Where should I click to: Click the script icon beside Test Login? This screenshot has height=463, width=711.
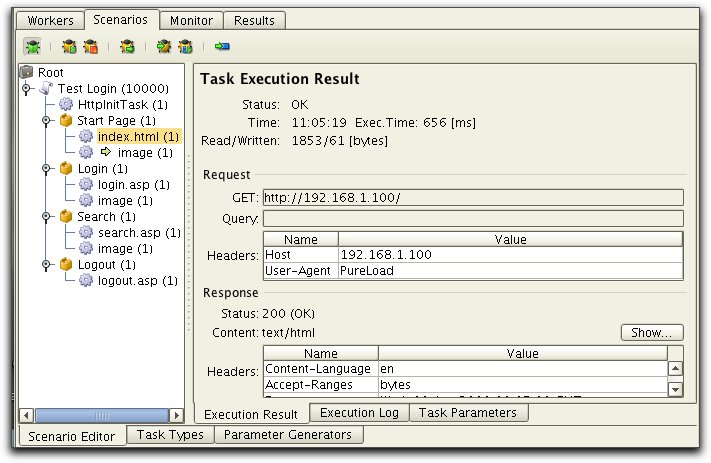tap(46, 89)
